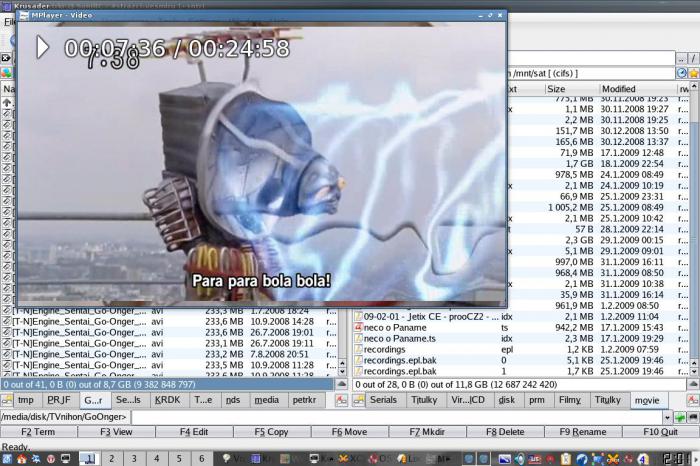This screenshot has width=700, height=466.
Task: Select the 'neco o Paname.ts' file
Action: (520, 339)
